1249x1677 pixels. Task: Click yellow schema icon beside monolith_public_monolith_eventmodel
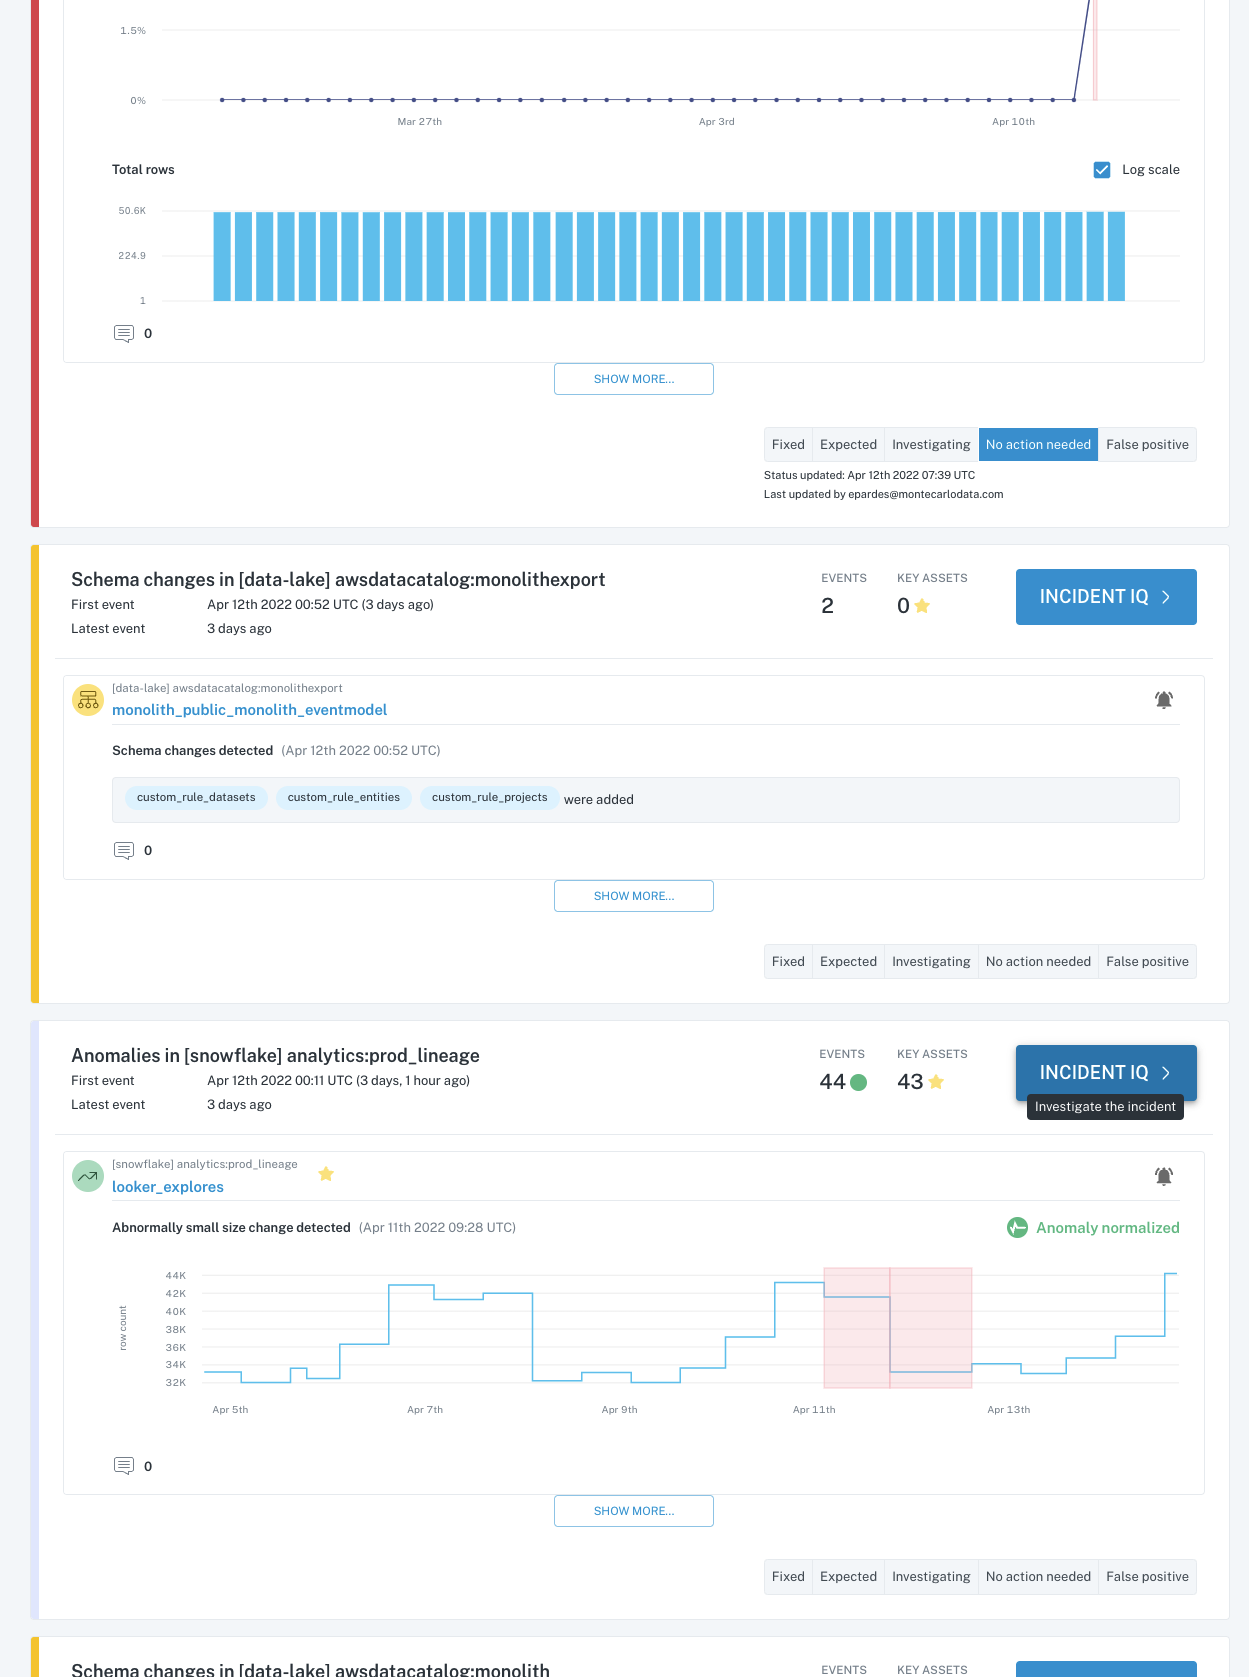[x=88, y=699]
